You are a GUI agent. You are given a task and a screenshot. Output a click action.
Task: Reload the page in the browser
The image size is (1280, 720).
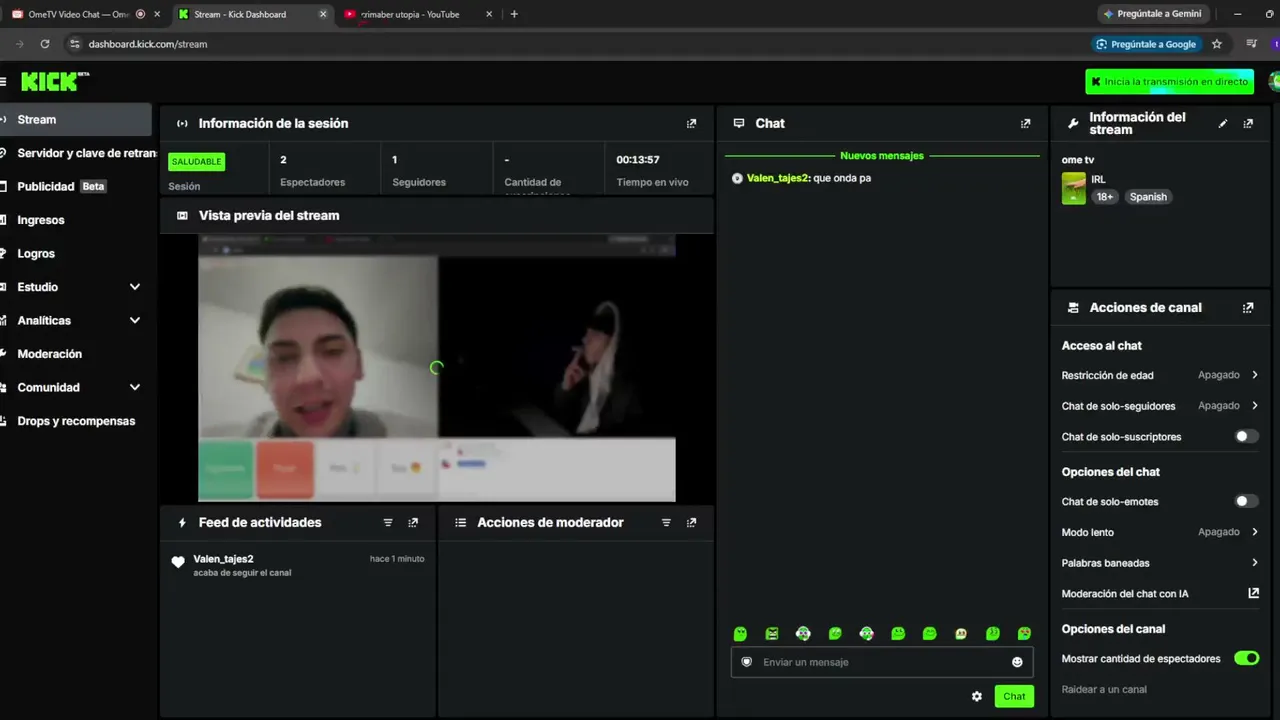(45, 44)
